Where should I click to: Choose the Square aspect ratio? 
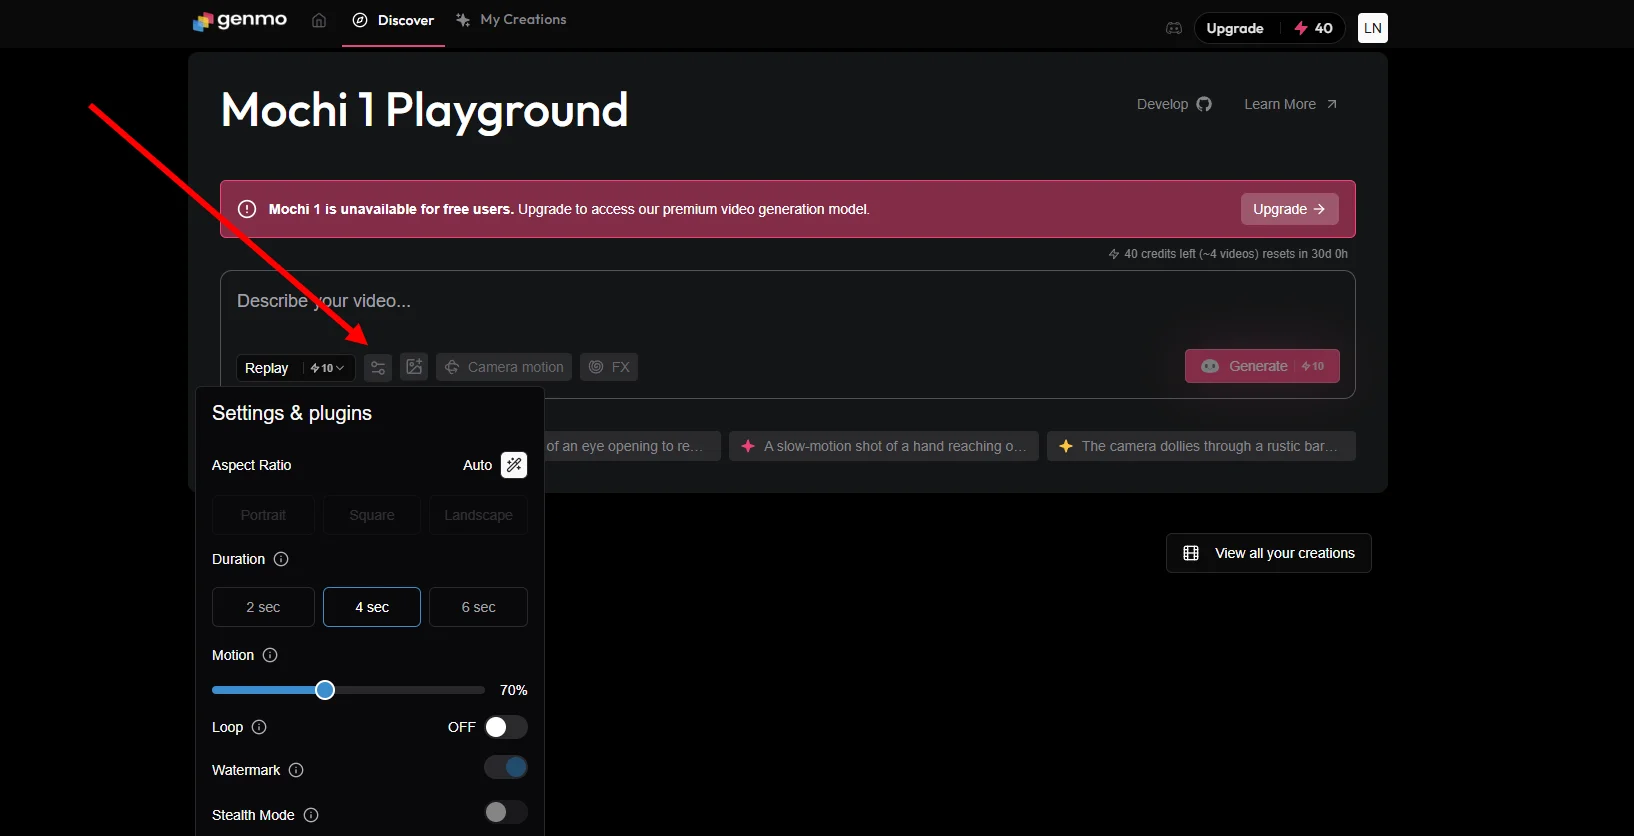[372, 515]
